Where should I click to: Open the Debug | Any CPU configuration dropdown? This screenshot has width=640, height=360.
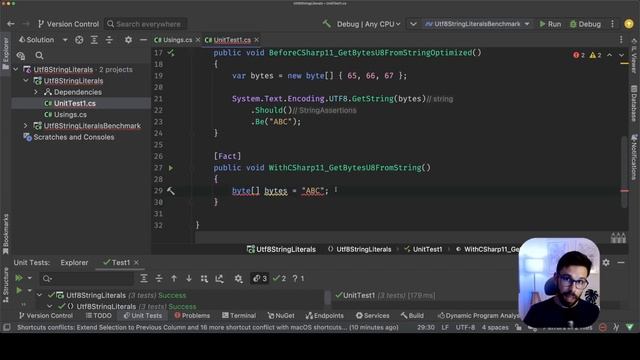click(x=368, y=24)
